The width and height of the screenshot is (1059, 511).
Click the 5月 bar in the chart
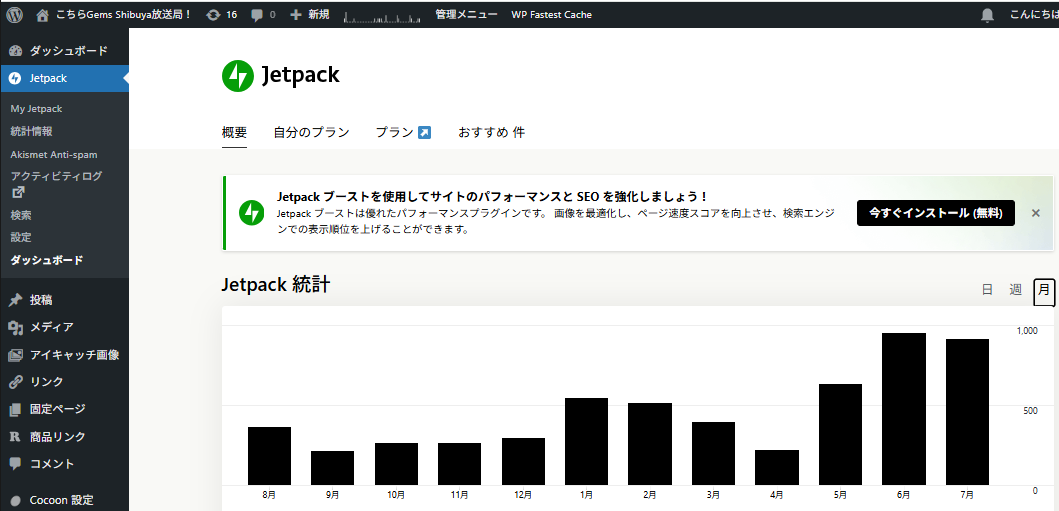pos(840,435)
